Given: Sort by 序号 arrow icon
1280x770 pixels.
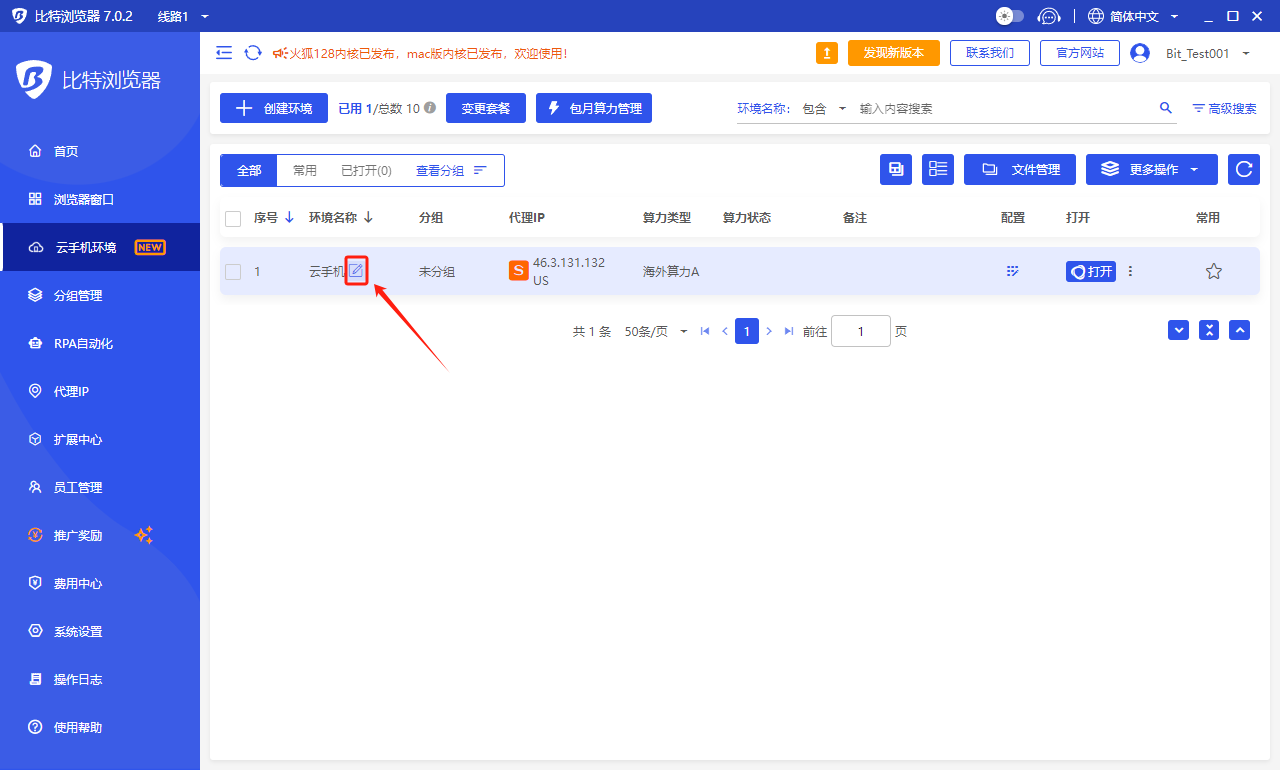Looking at the screenshot, I should 290,218.
